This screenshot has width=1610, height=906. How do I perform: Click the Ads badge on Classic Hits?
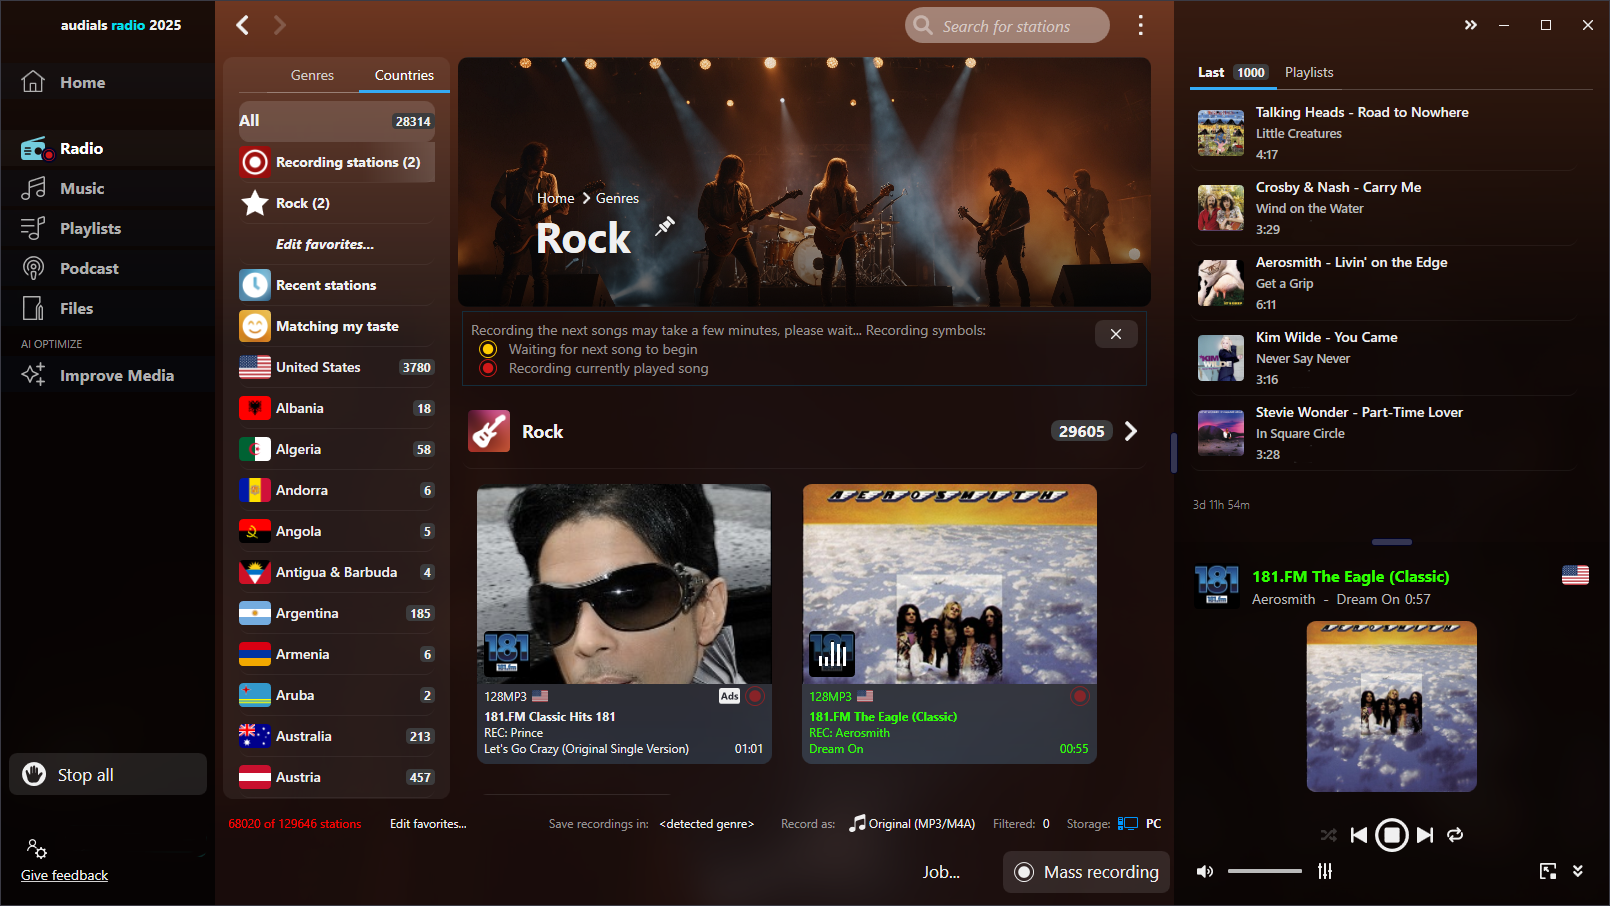pyautogui.click(x=730, y=696)
